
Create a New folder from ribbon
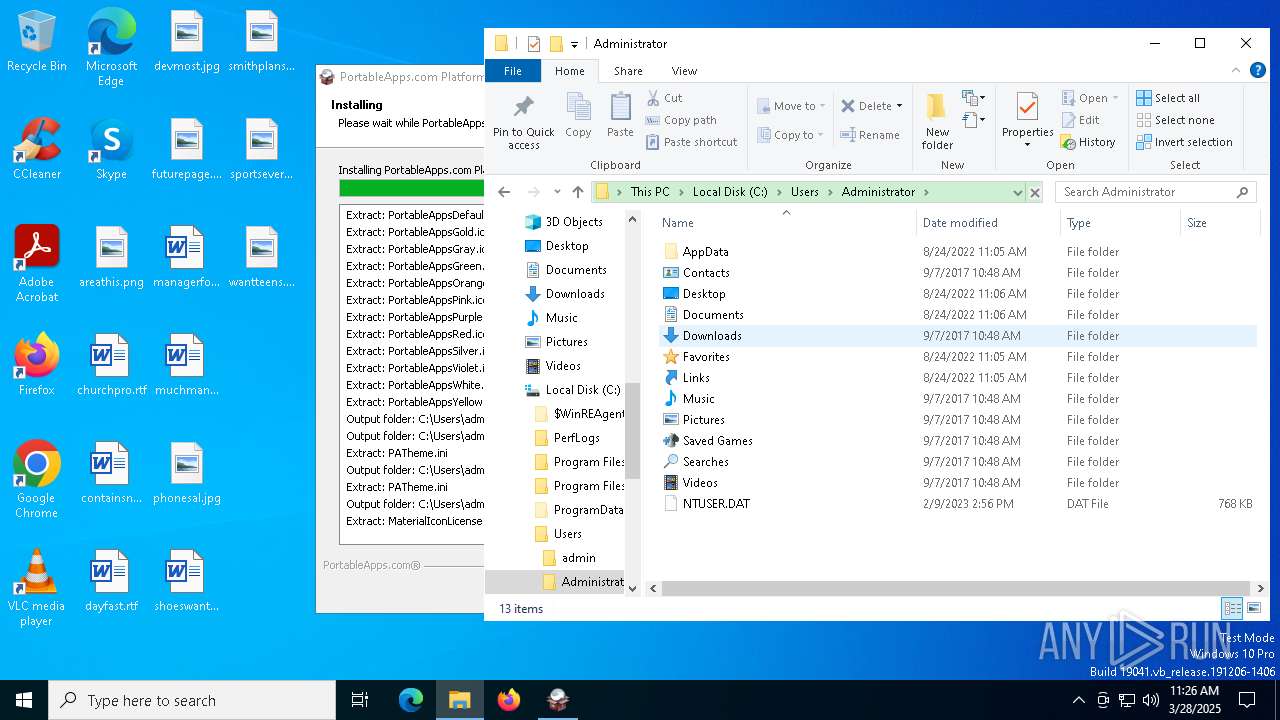(x=937, y=121)
